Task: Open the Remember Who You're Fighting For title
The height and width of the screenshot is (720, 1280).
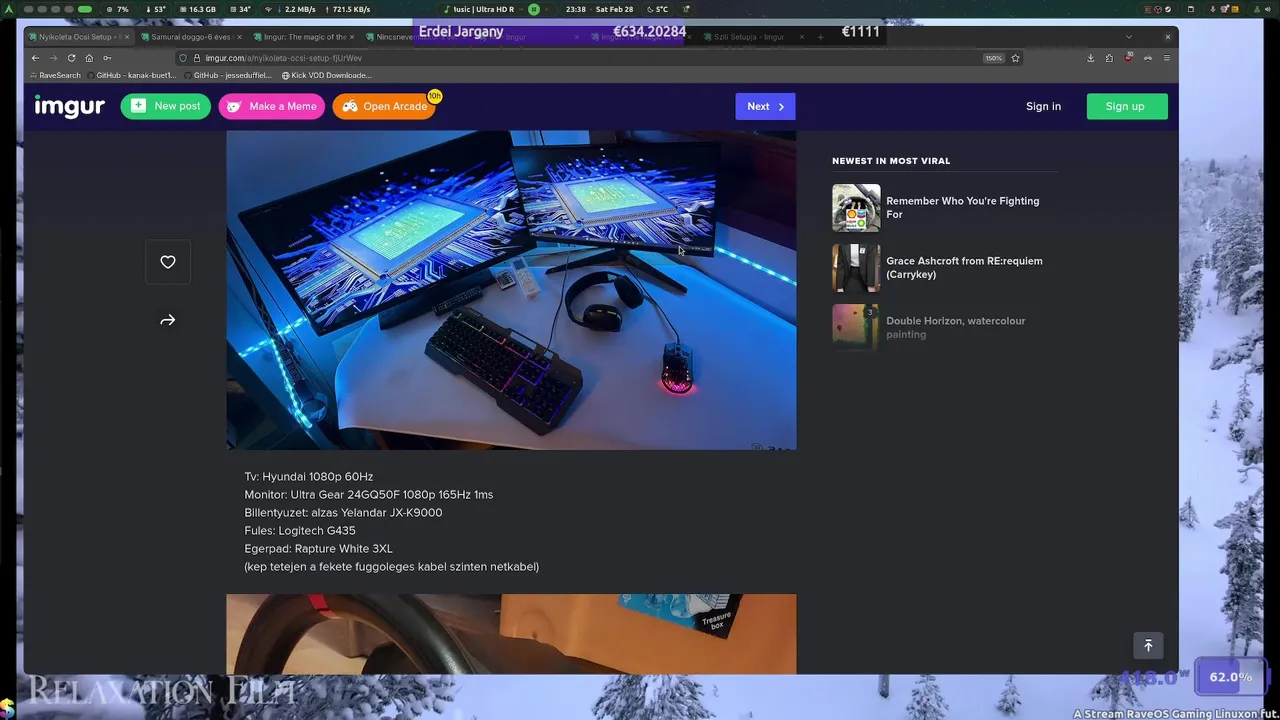Action: (x=962, y=207)
